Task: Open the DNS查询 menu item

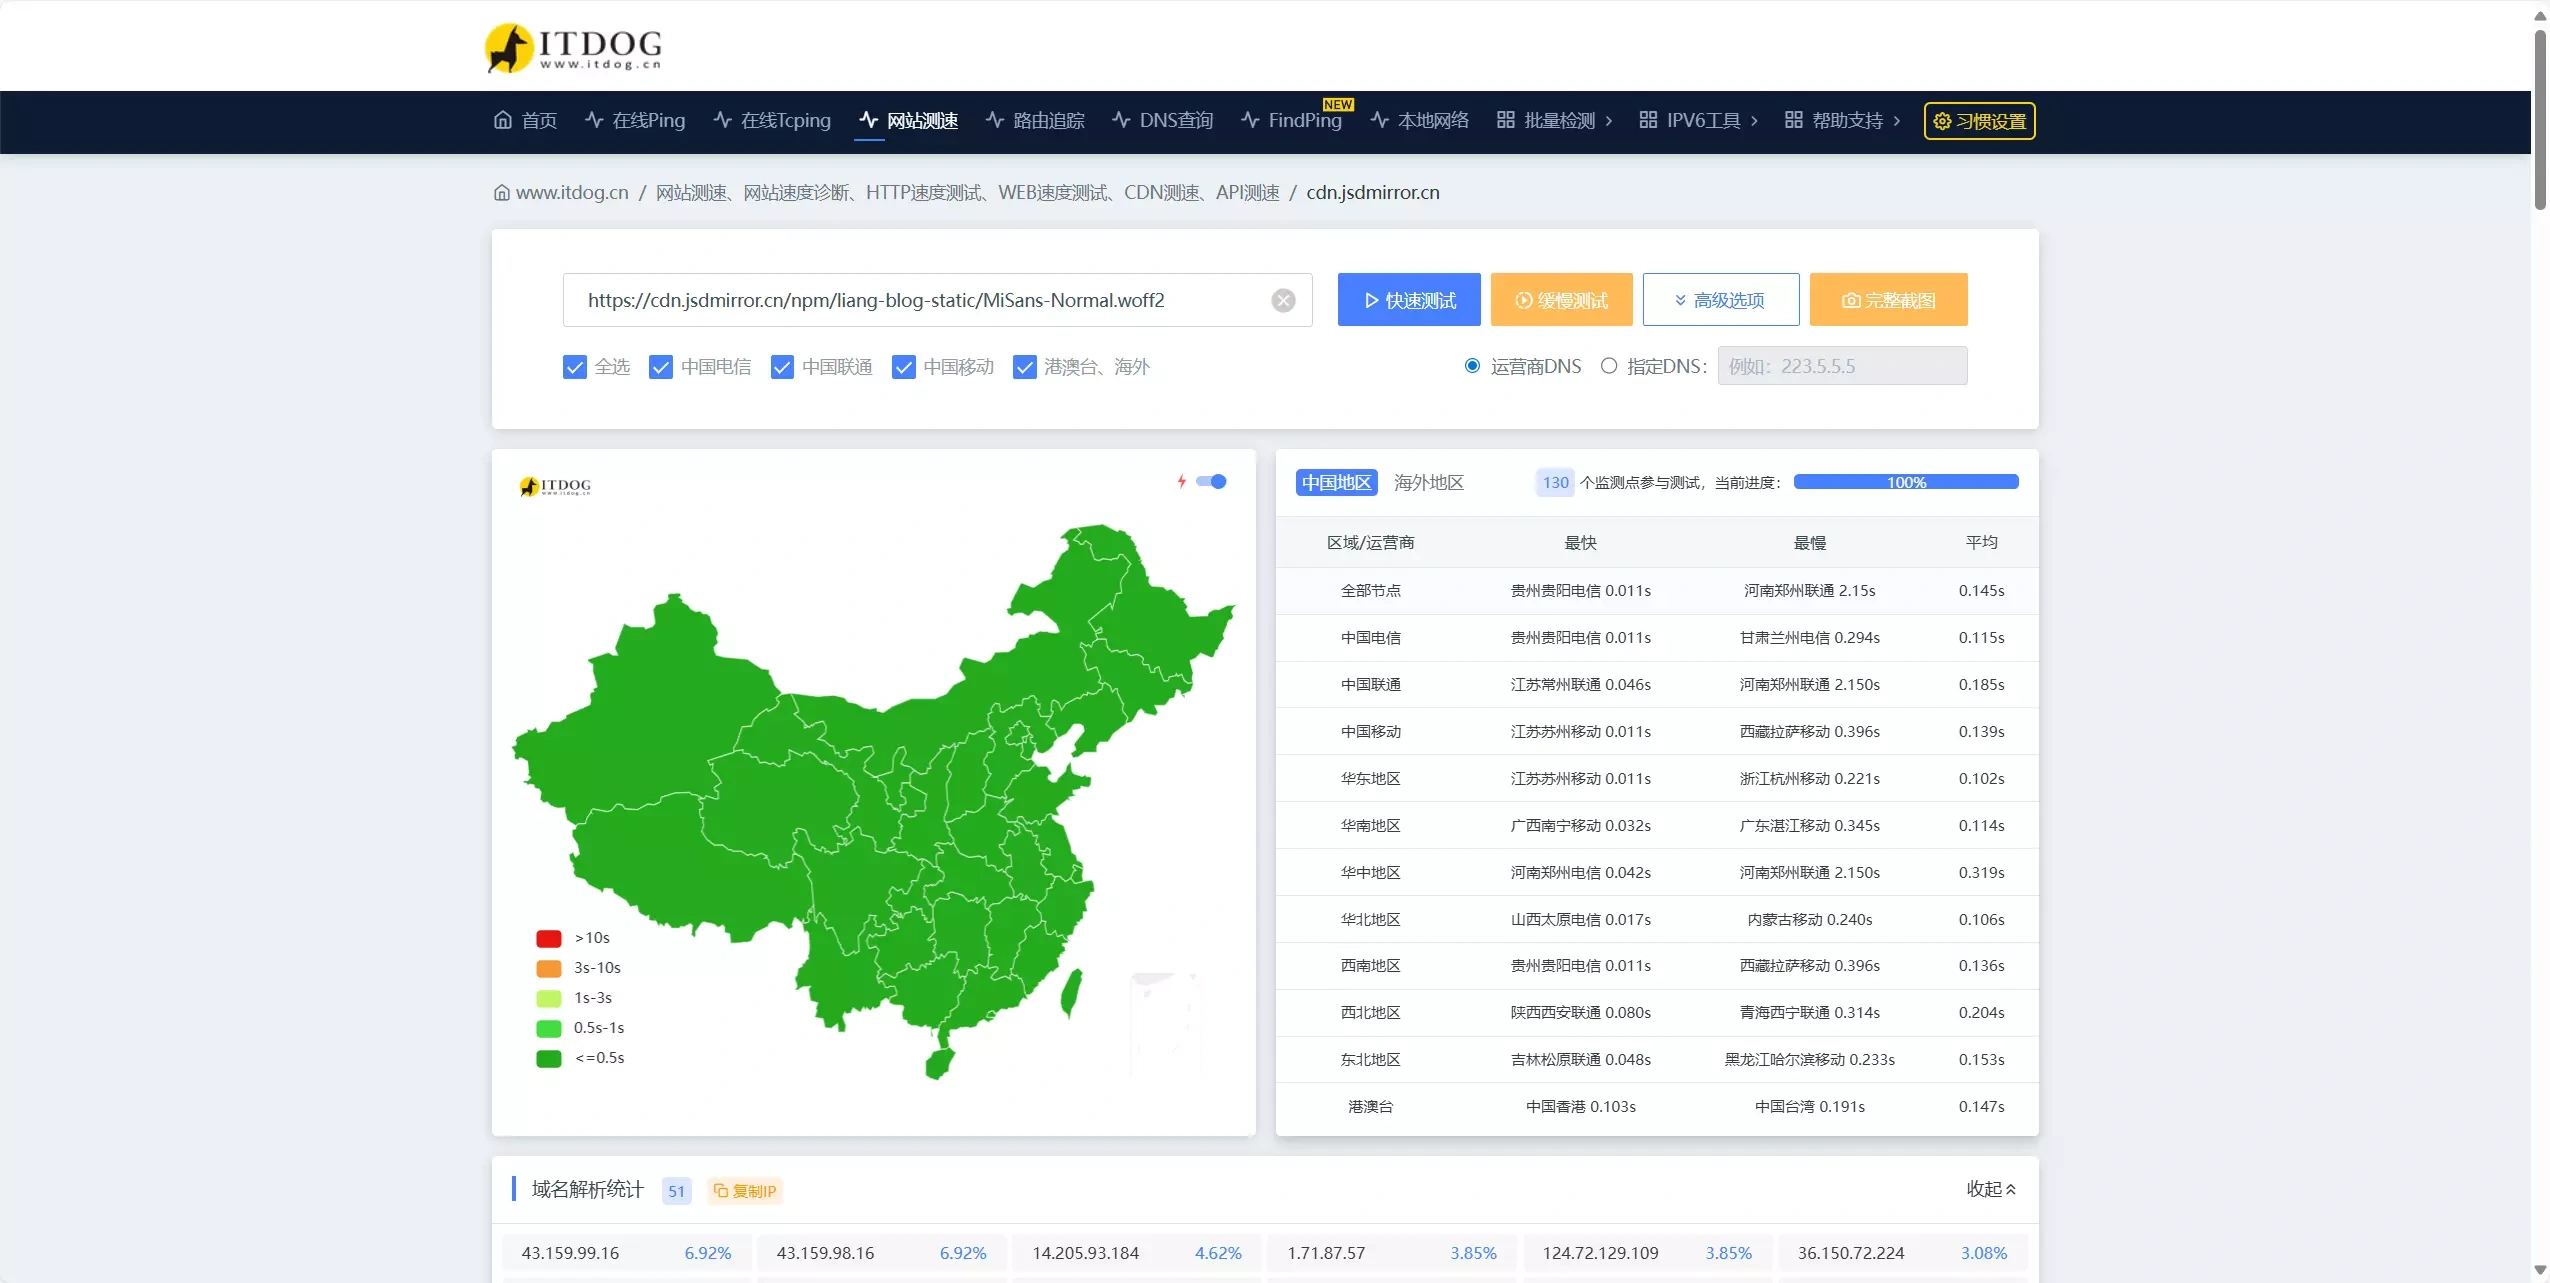Action: point(1163,120)
